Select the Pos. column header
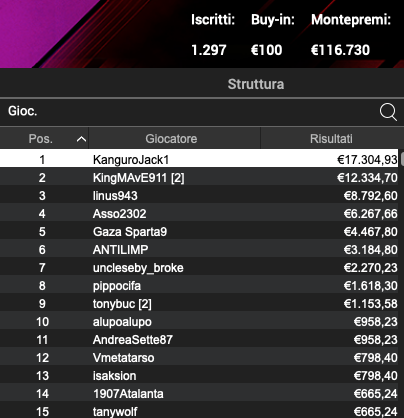The image size is (404, 418). (44, 138)
